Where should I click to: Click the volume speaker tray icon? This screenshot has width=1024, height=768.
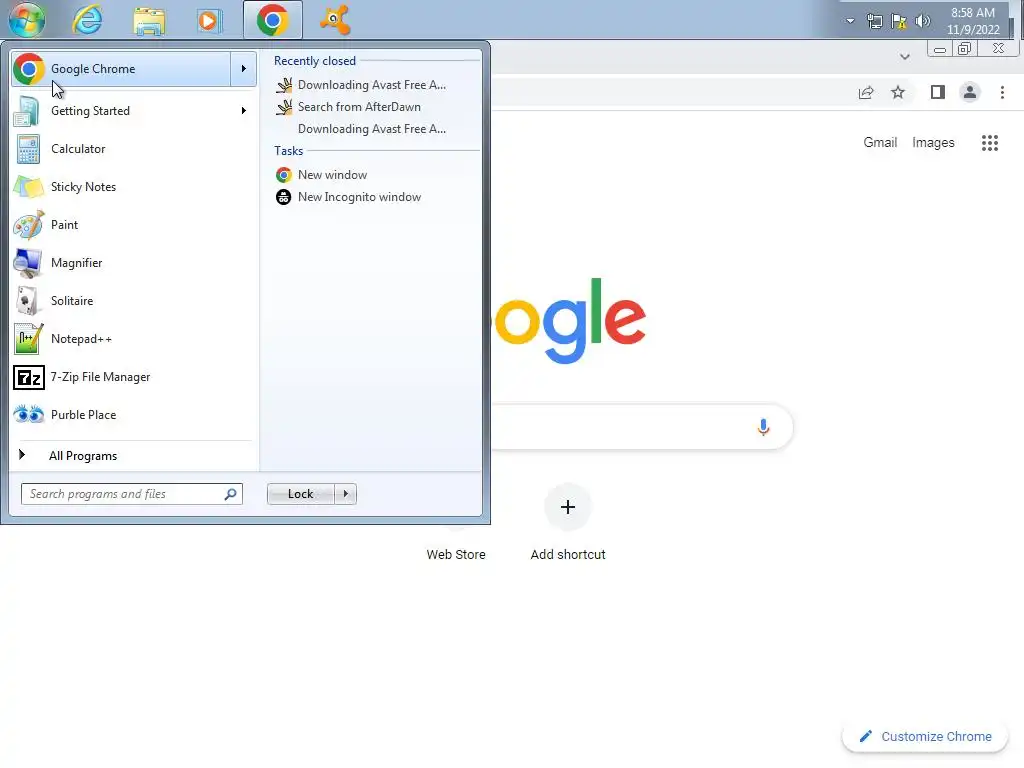pyautogui.click(x=923, y=21)
